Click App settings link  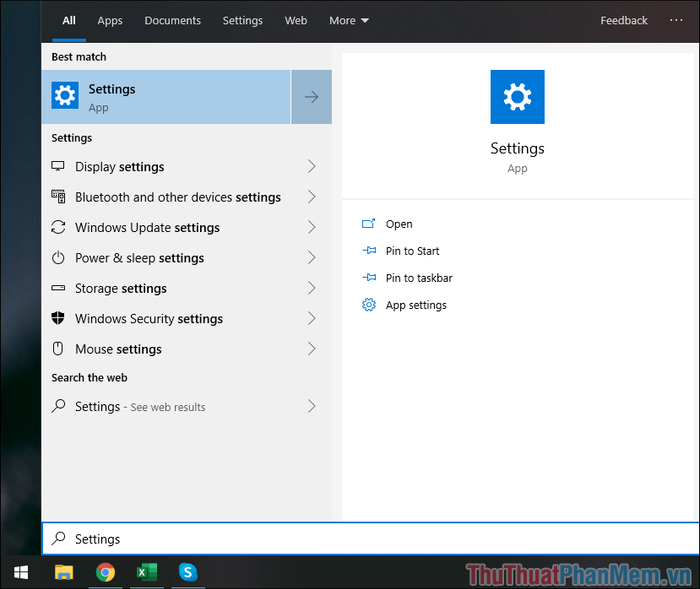pos(416,305)
